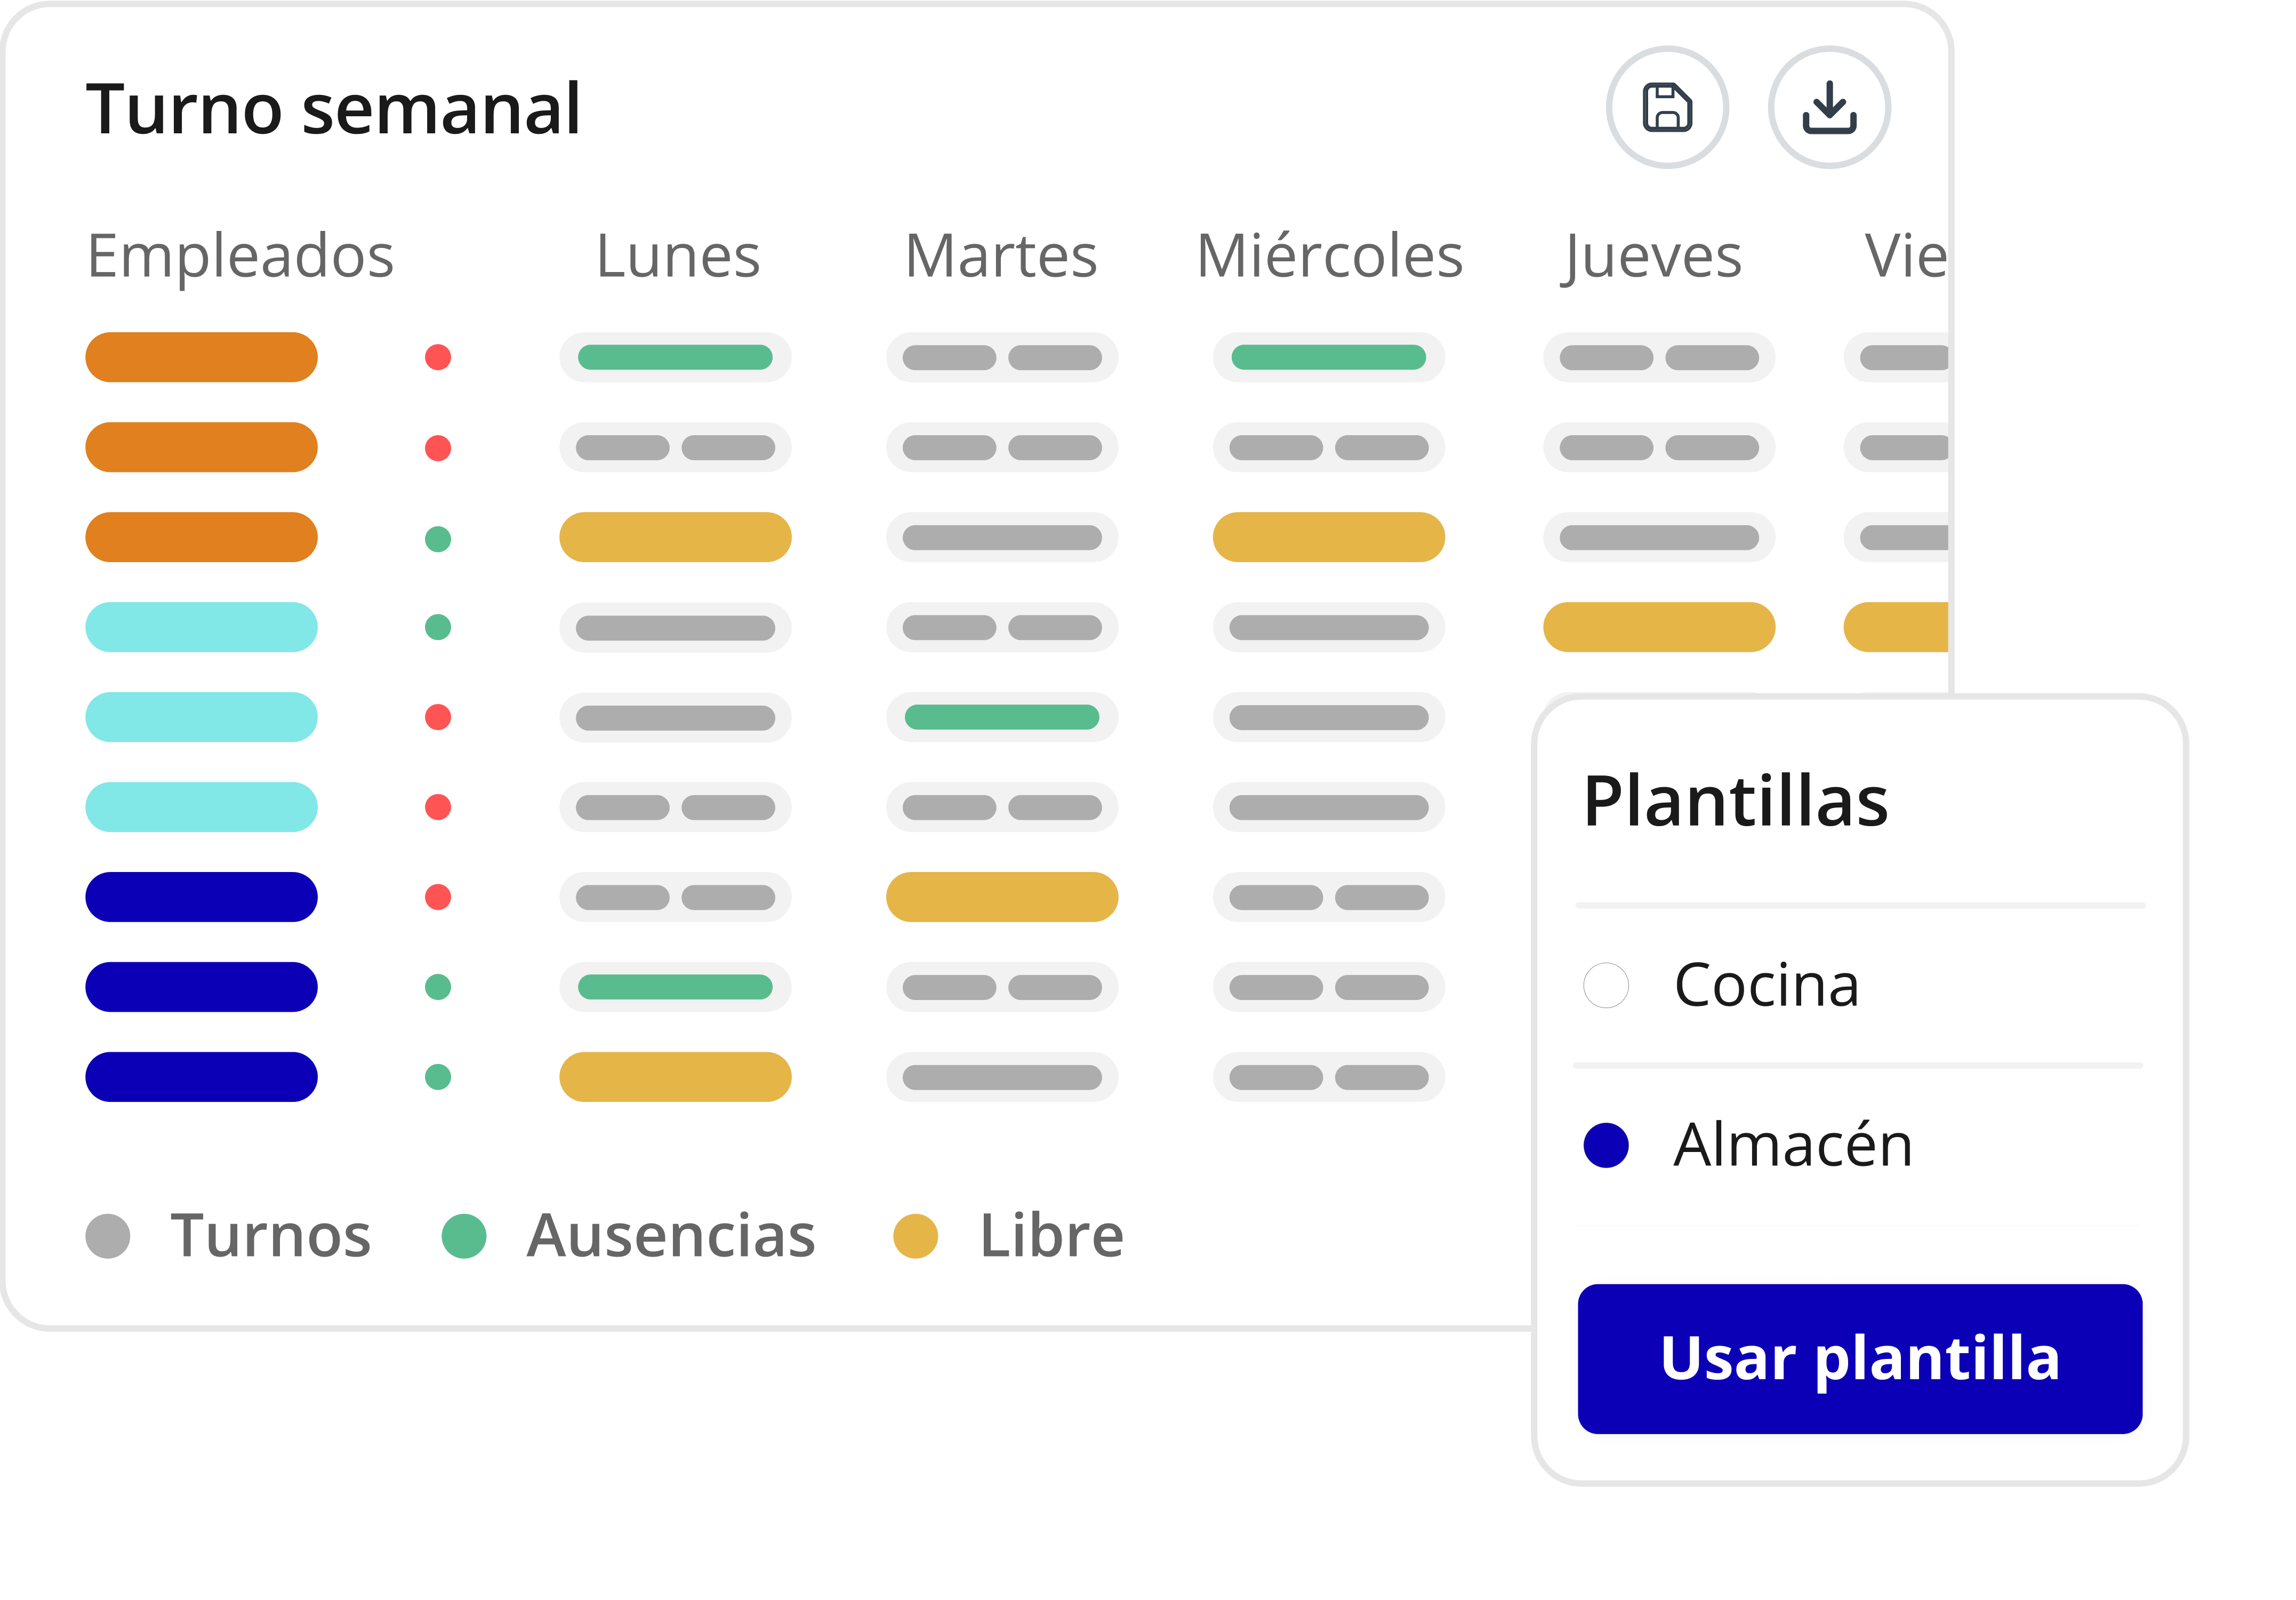Viewport: 2296px width, 1600px height.
Task: Select the Almacén template radio button
Action: click(x=1606, y=1145)
